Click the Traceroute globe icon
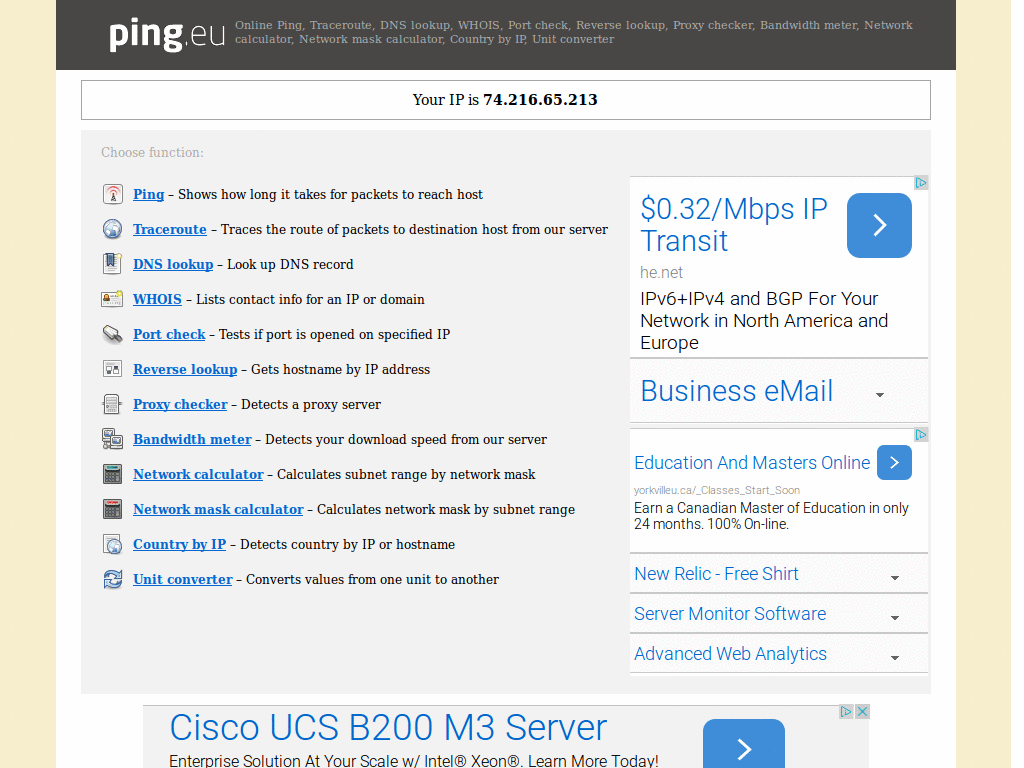The width and height of the screenshot is (1024, 768). click(x=112, y=229)
